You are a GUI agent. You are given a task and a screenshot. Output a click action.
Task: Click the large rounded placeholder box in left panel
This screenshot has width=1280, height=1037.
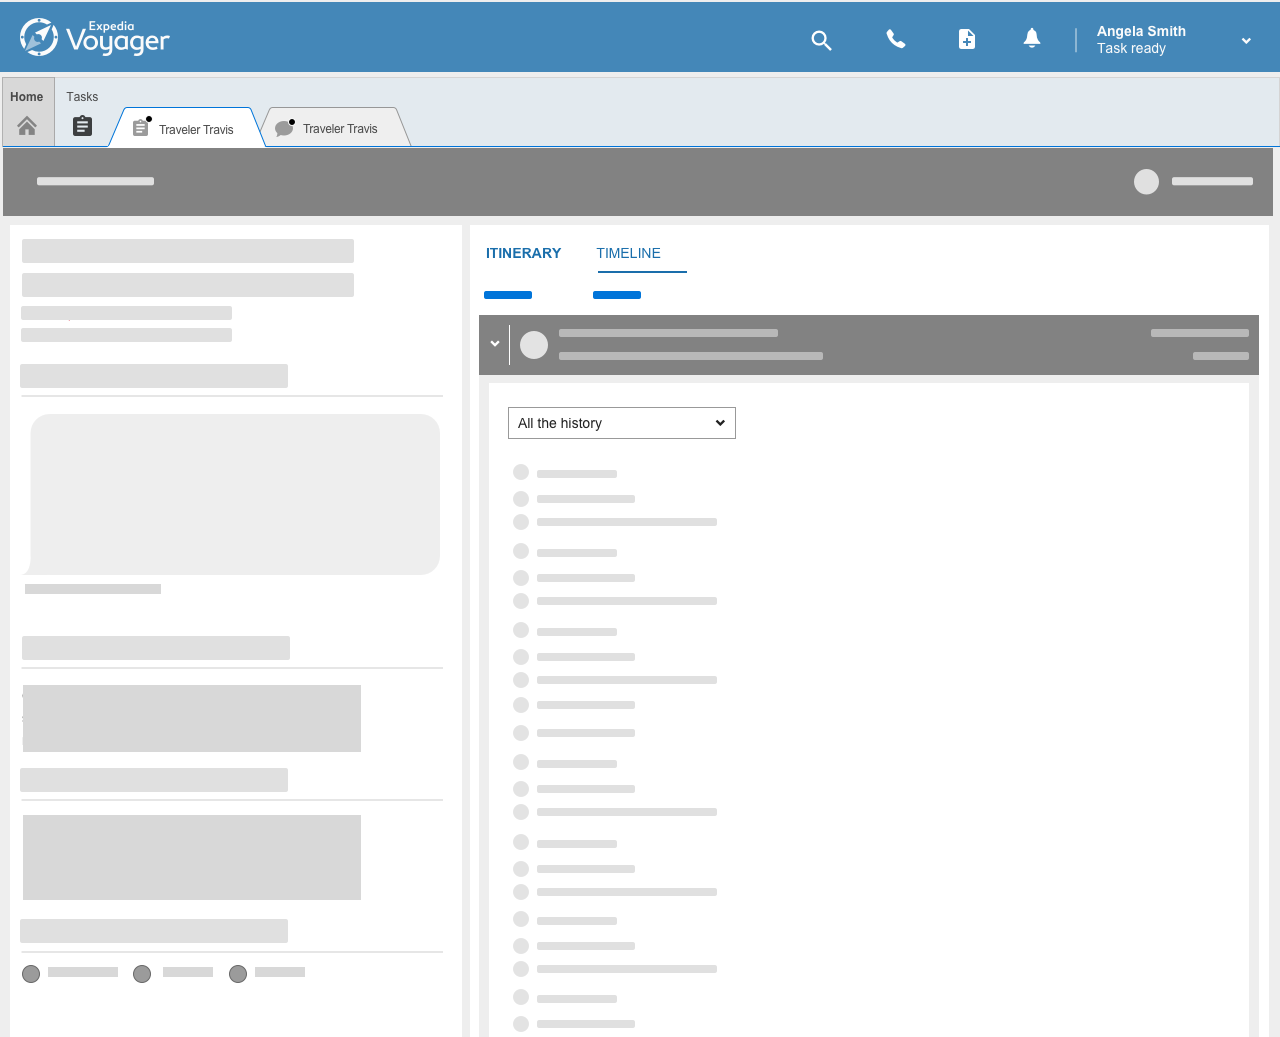tap(235, 494)
